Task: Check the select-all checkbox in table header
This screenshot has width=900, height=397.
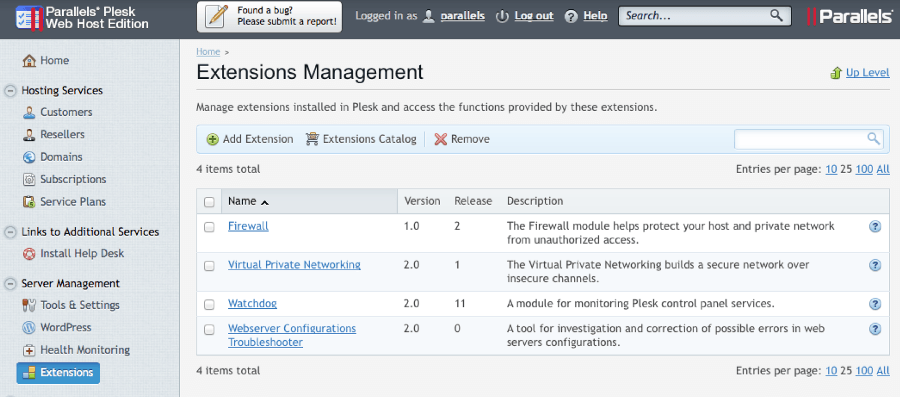Action: click(210, 202)
